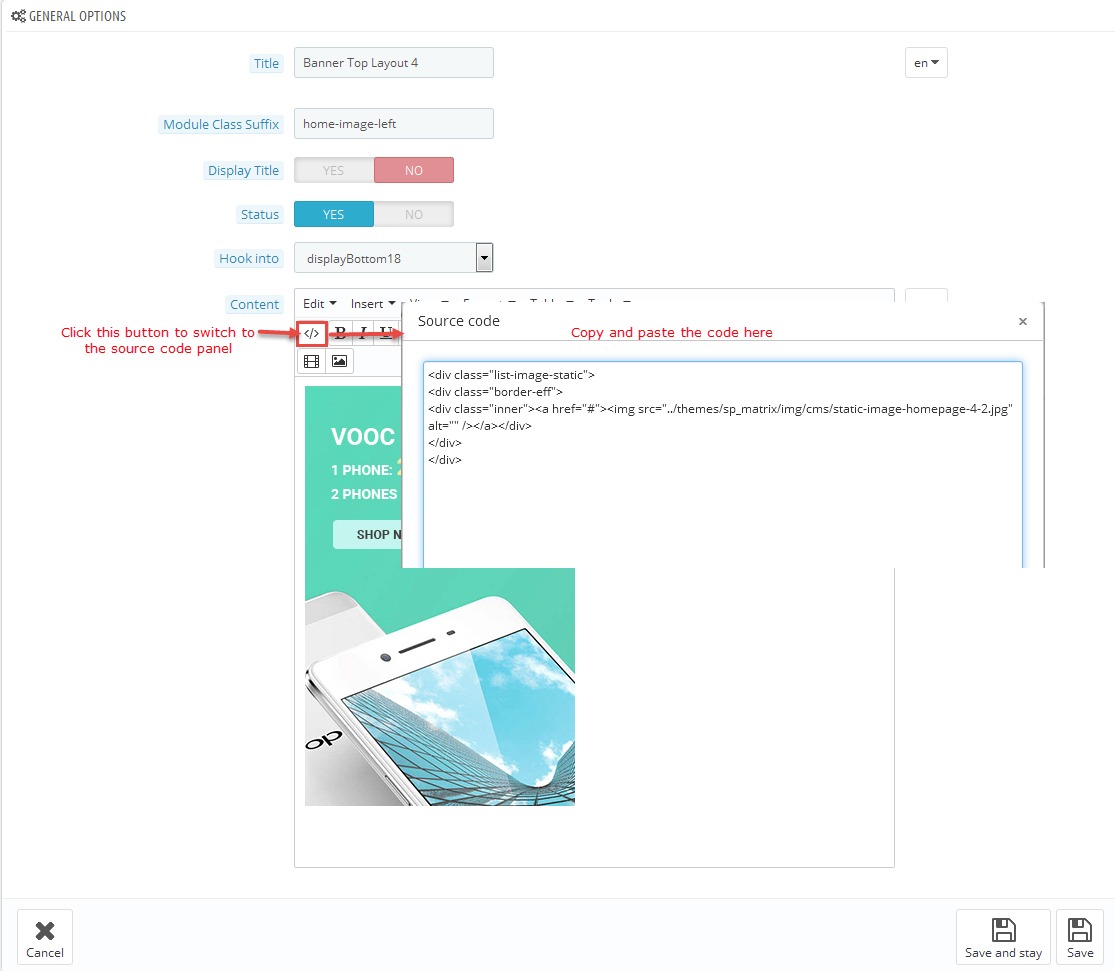
Task: Click the Hook into label
Action: [x=249, y=259]
